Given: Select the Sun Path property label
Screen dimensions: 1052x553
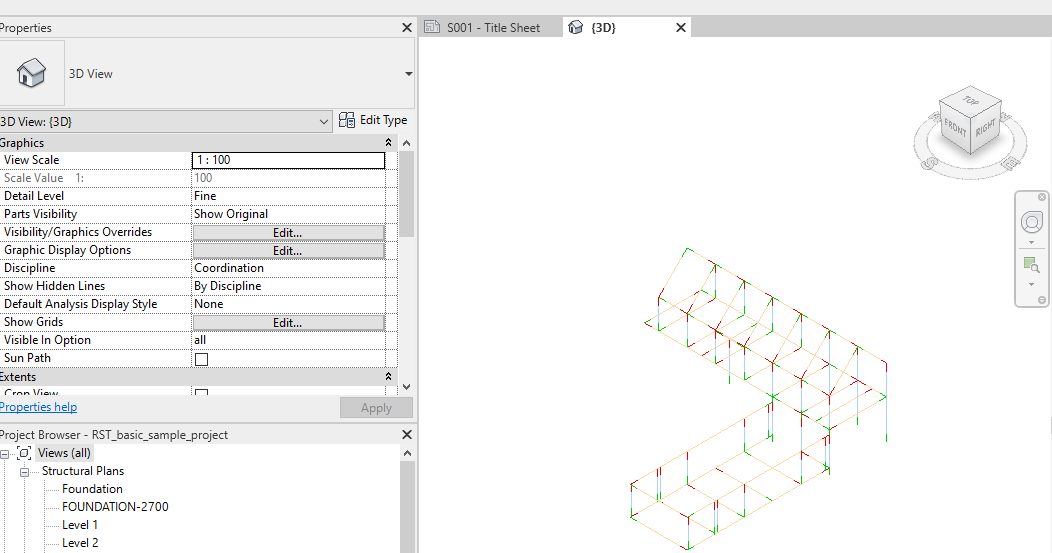Looking at the screenshot, I should [x=27, y=358].
